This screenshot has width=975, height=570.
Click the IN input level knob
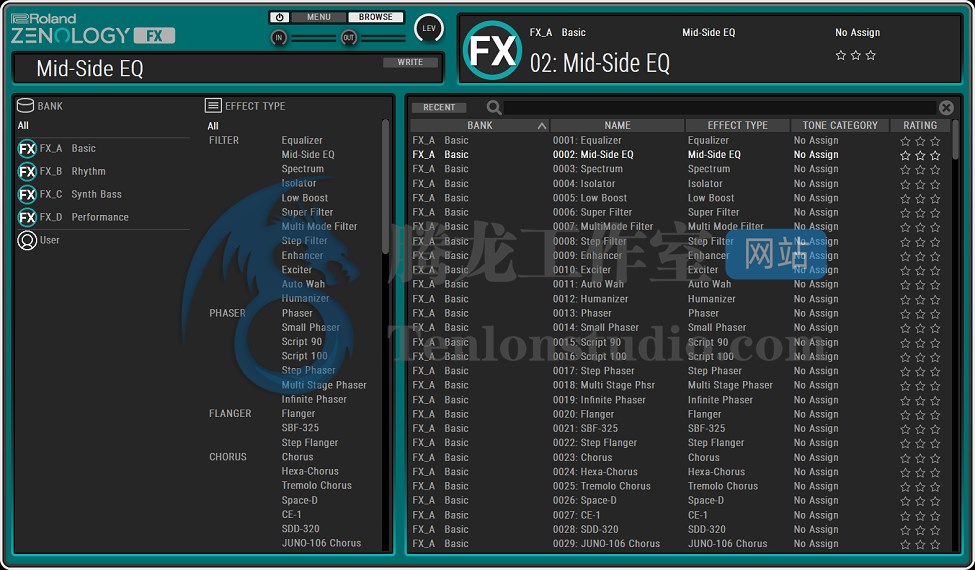(279, 38)
